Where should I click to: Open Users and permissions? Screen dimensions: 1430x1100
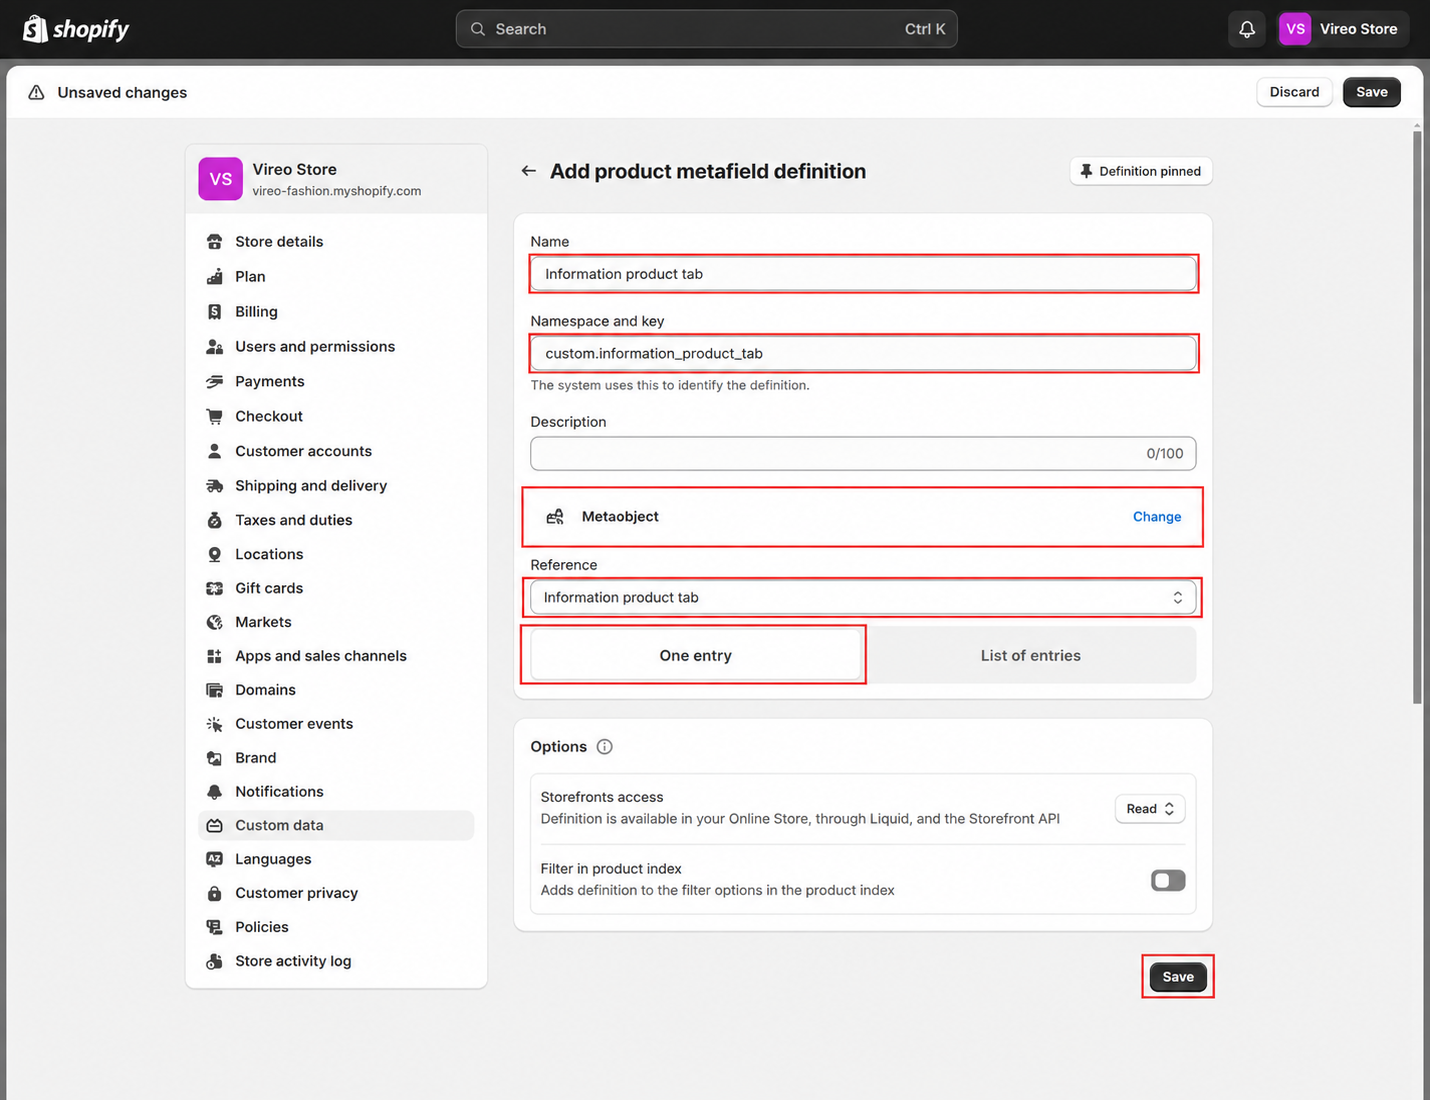336,347
